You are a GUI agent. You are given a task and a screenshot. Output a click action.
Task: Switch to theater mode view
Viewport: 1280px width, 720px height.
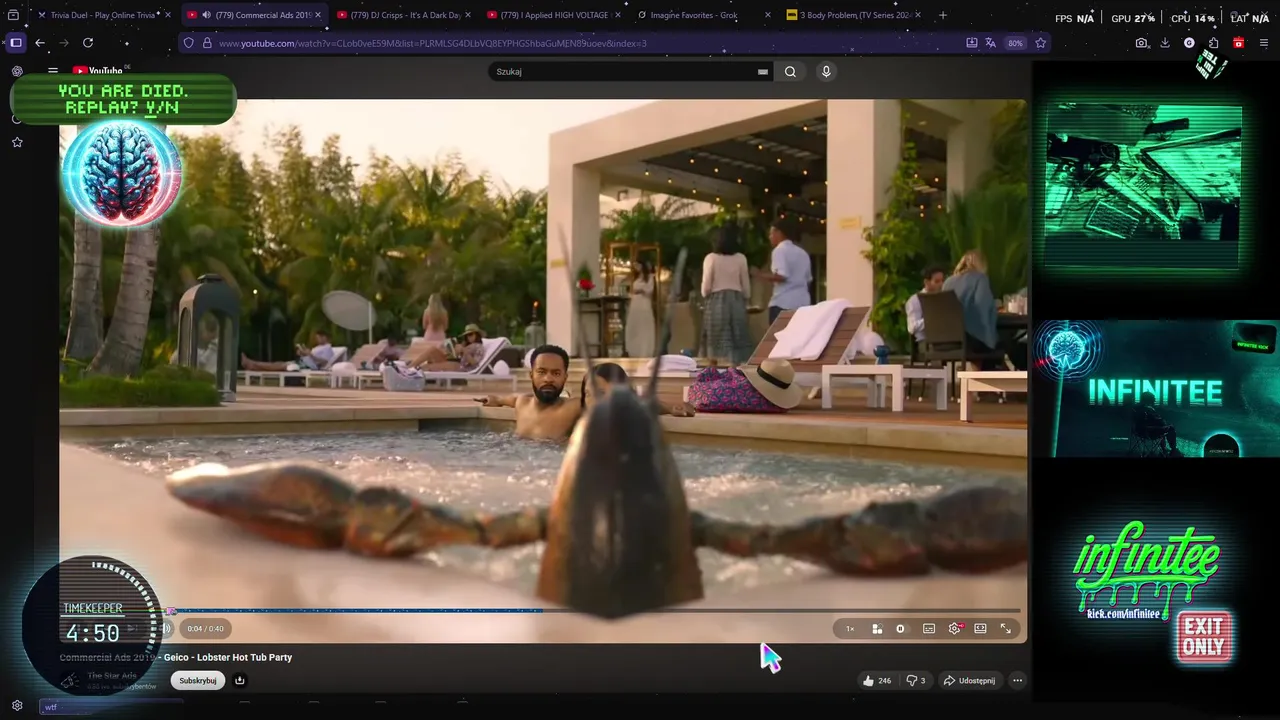[x=980, y=628]
